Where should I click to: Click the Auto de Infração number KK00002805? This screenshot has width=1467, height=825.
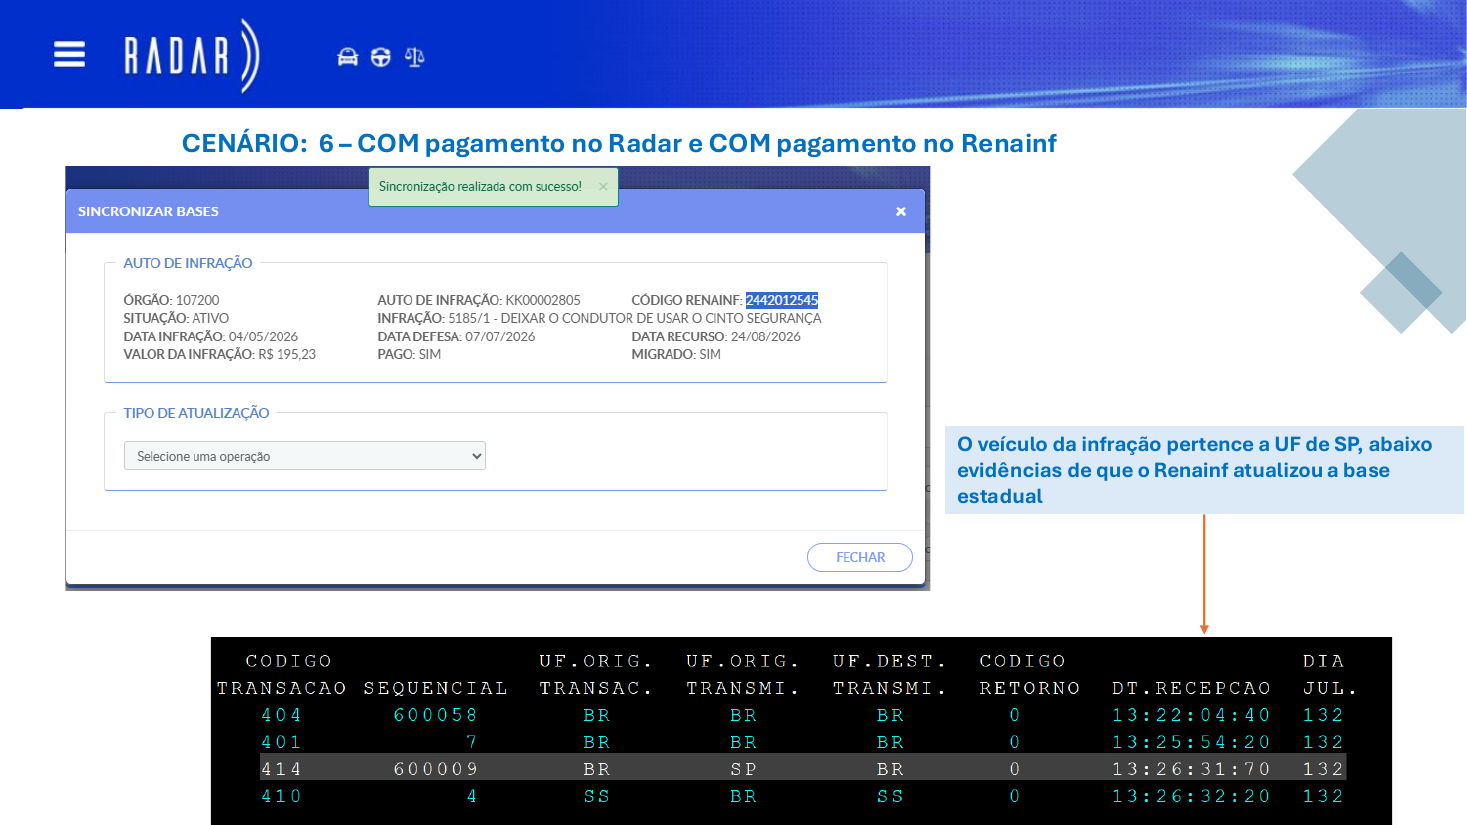tap(543, 300)
